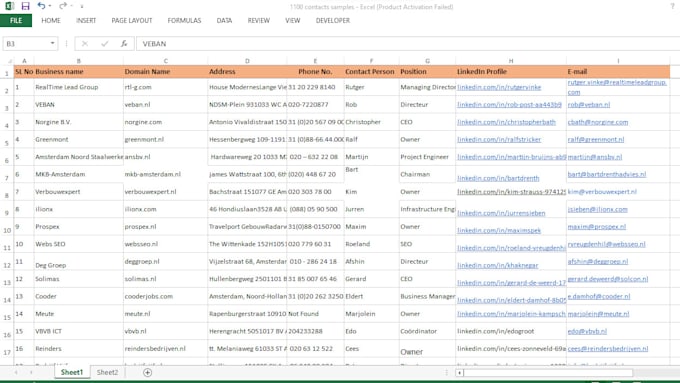Redo the last undone action
Image resolution: width=680 pixels, height=383 pixels.
click(63, 6)
